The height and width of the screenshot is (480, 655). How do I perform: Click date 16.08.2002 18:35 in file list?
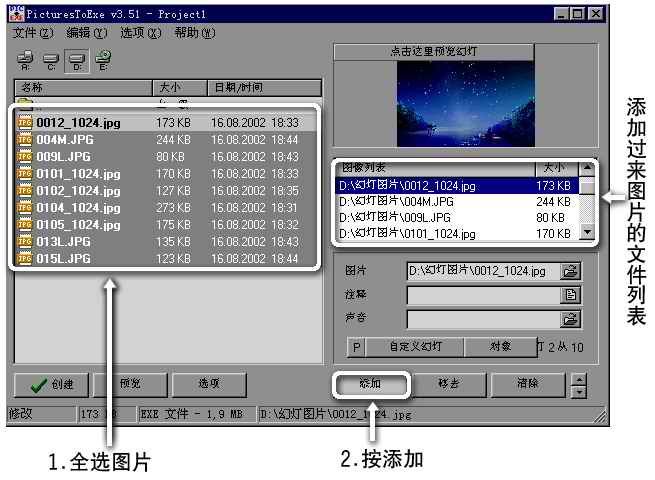[255, 190]
